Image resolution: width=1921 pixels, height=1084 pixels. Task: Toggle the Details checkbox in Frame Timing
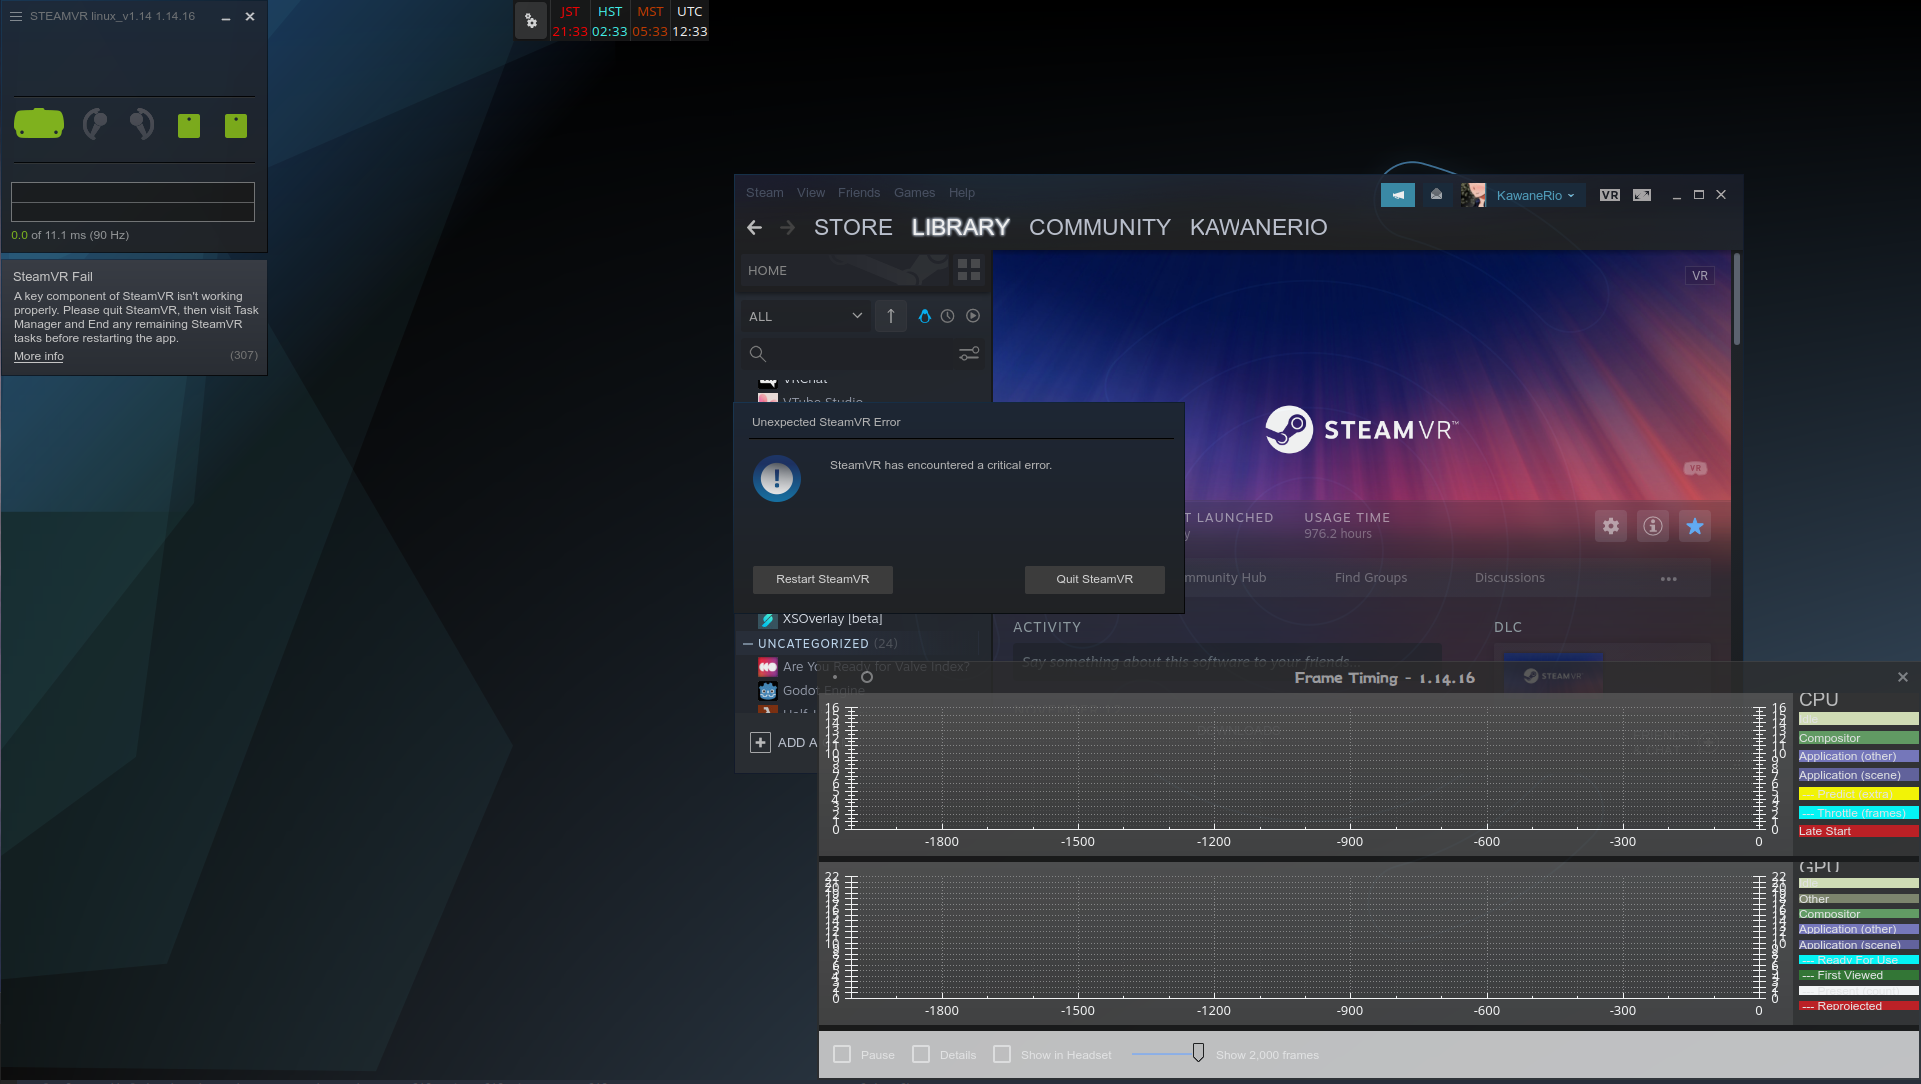pos(921,1055)
